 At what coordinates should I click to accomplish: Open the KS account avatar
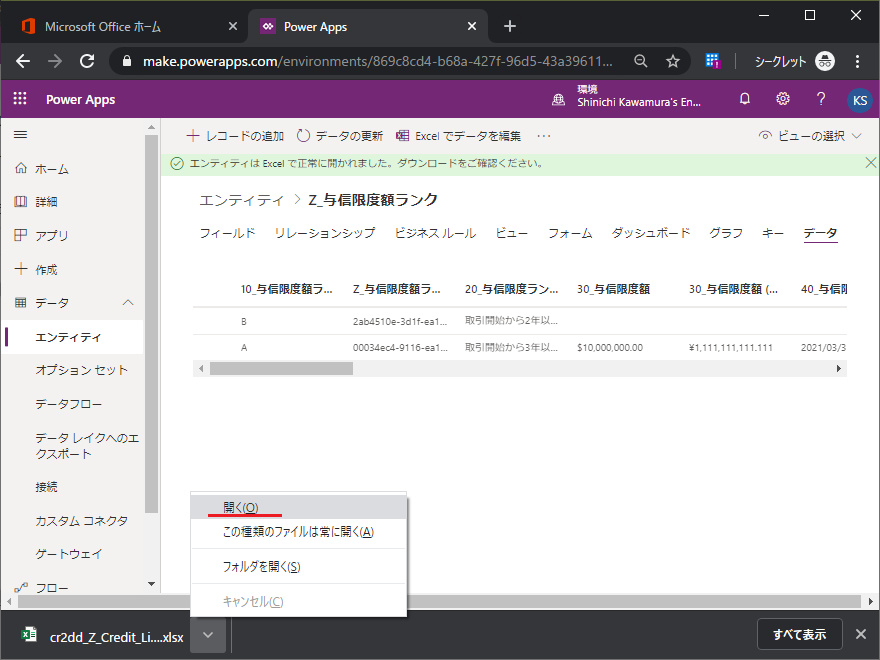coord(859,100)
